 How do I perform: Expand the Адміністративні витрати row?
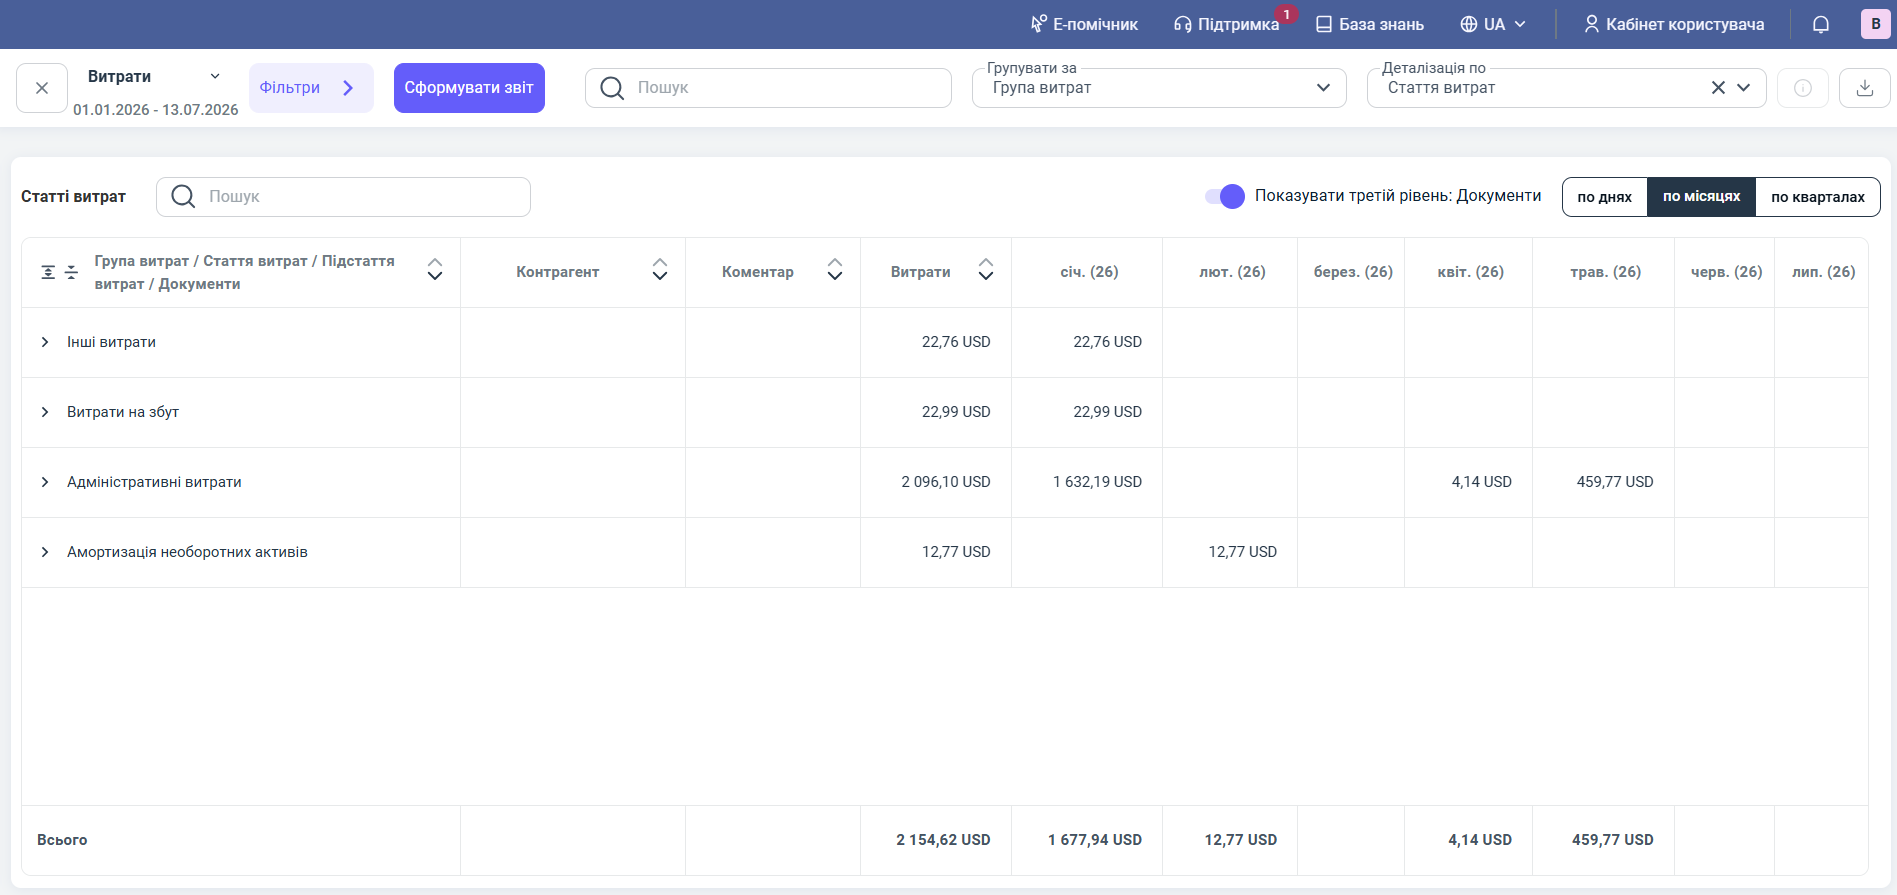click(x=45, y=482)
